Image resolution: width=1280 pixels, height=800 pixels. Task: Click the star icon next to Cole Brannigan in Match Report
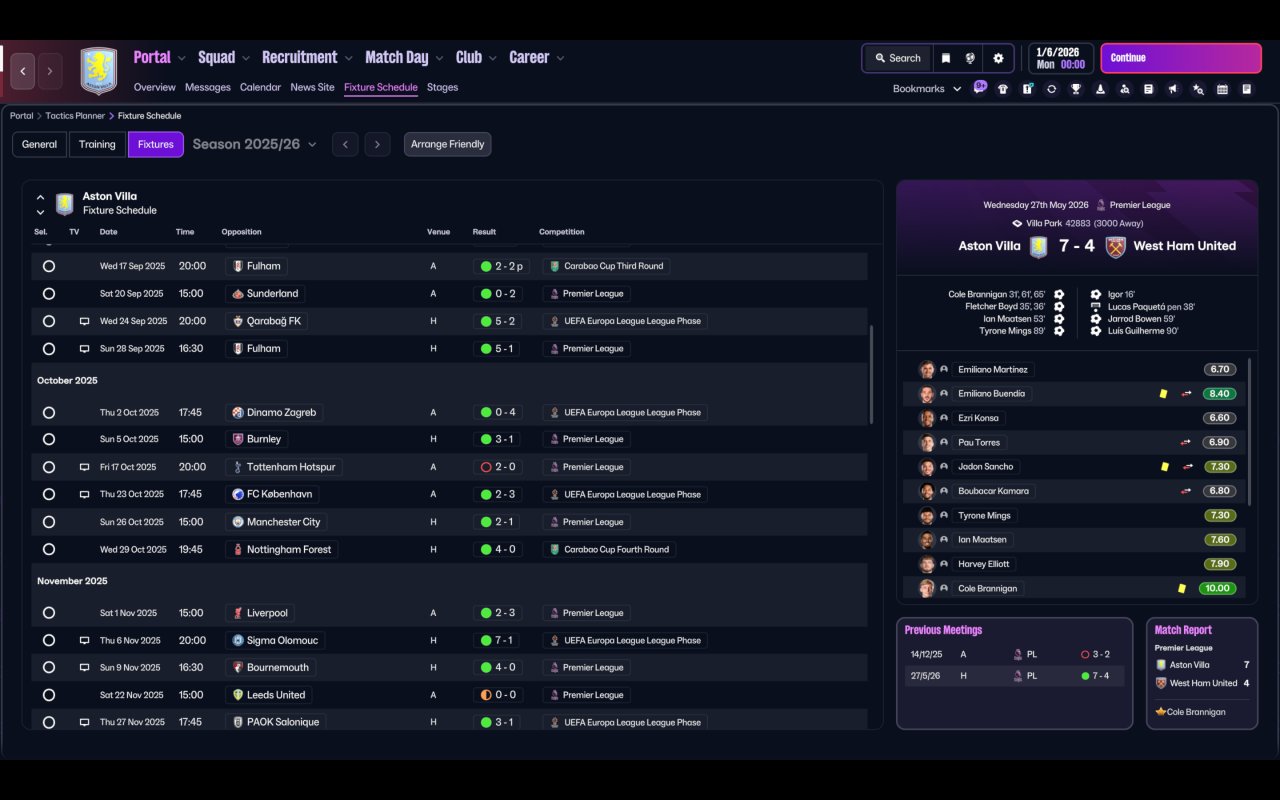coord(1160,712)
